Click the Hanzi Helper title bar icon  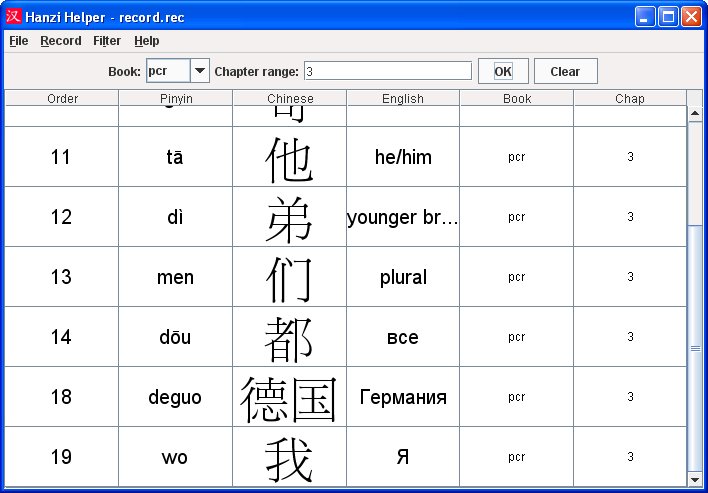point(14,17)
